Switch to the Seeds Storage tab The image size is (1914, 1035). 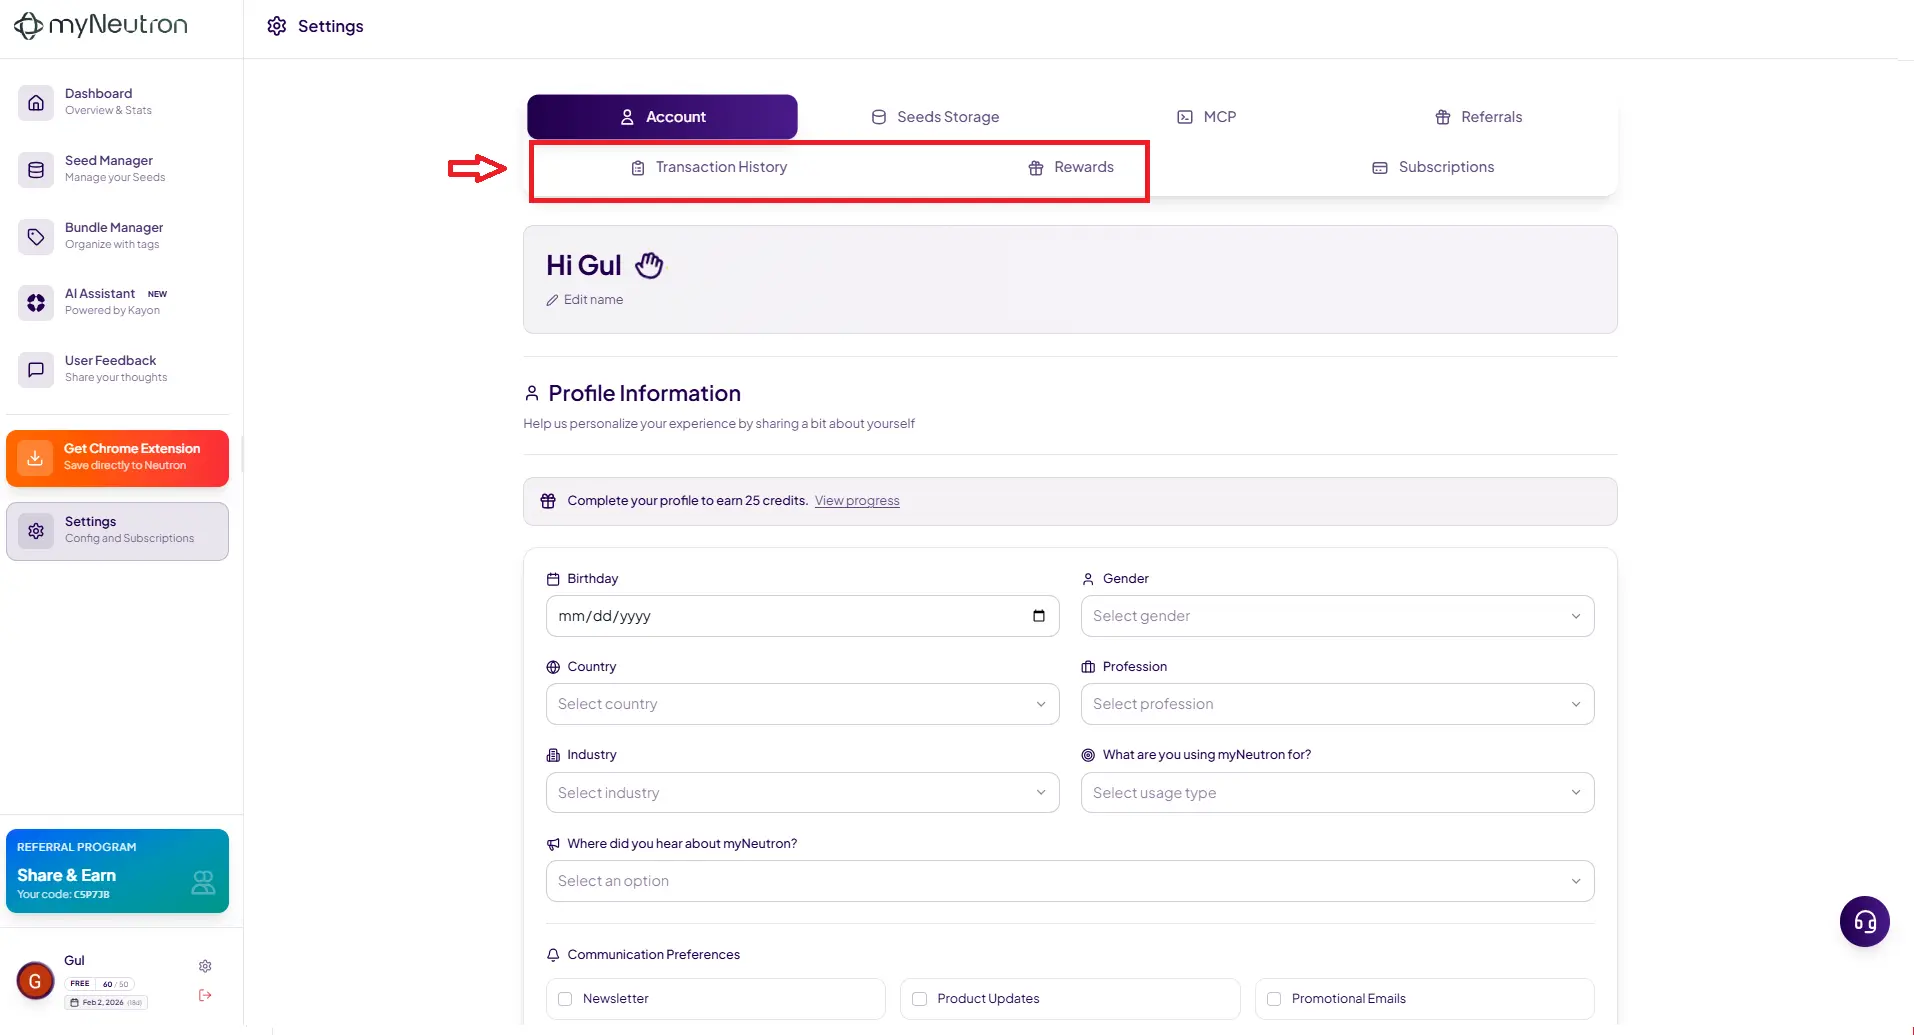coord(935,117)
